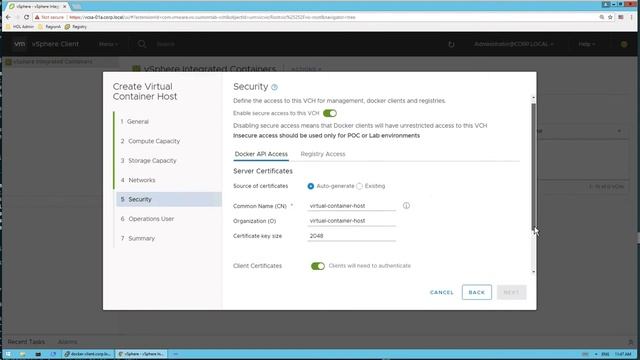640x360 pixels.
Task: Open the Windows Start button
Action: [x=8, y=354]
